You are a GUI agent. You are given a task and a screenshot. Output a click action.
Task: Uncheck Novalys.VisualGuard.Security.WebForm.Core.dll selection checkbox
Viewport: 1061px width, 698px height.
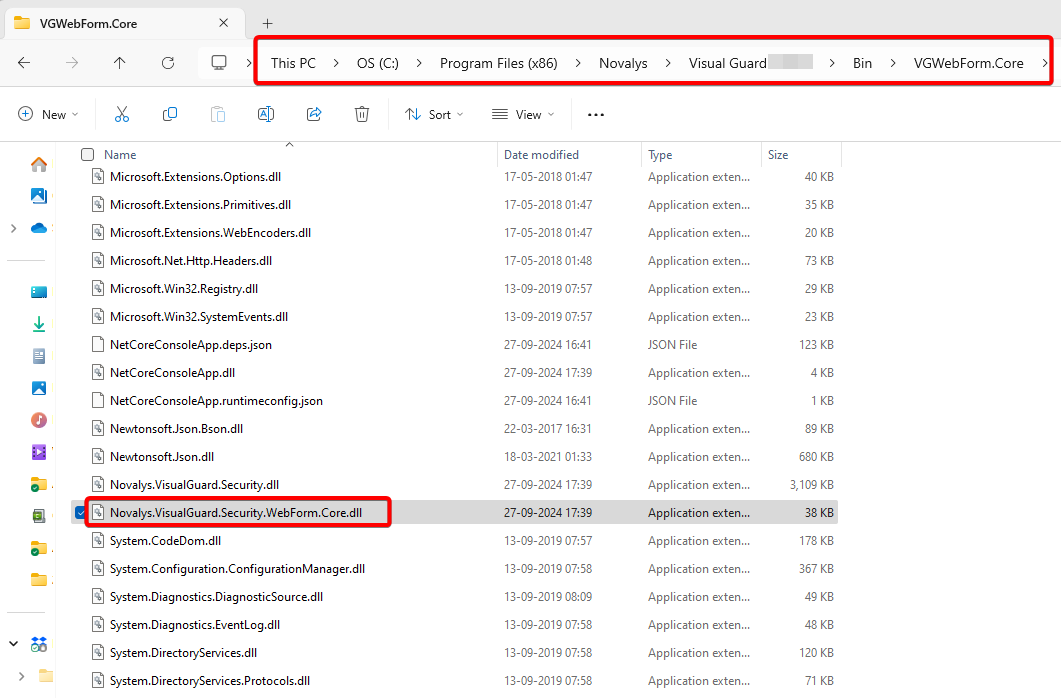pyautogui.click(x=80, y=512)
